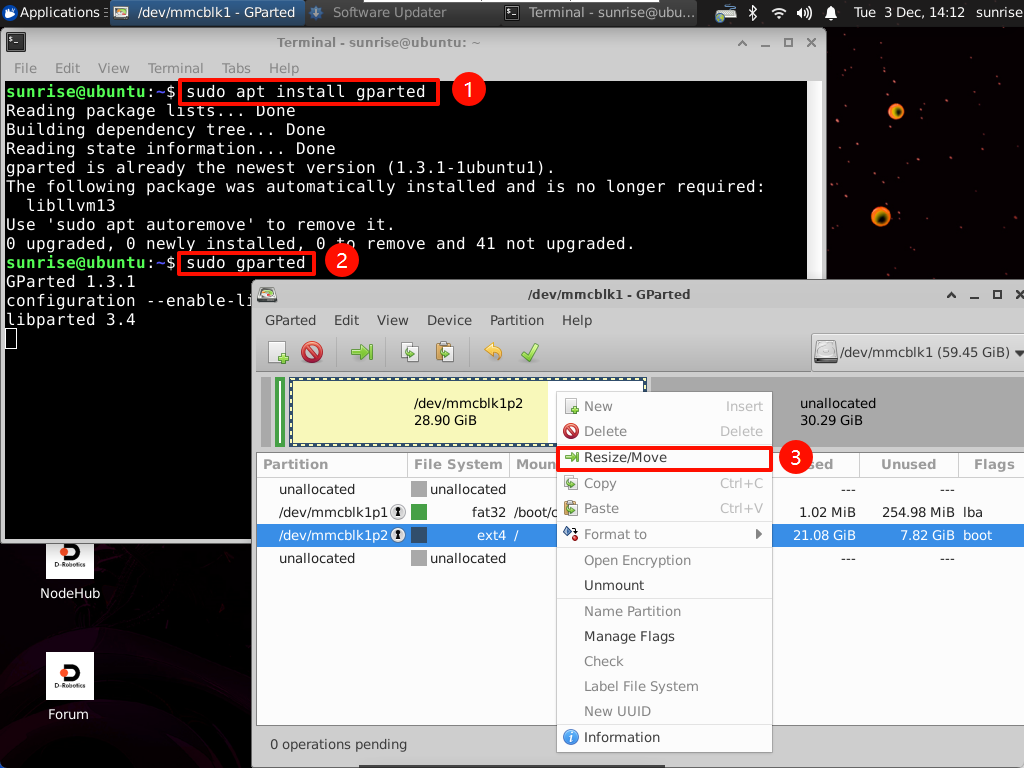1024x768 pixels.
Task: Click the lba flag on the fat32 row
Action: pyautogui.click(x=972, y=513)
